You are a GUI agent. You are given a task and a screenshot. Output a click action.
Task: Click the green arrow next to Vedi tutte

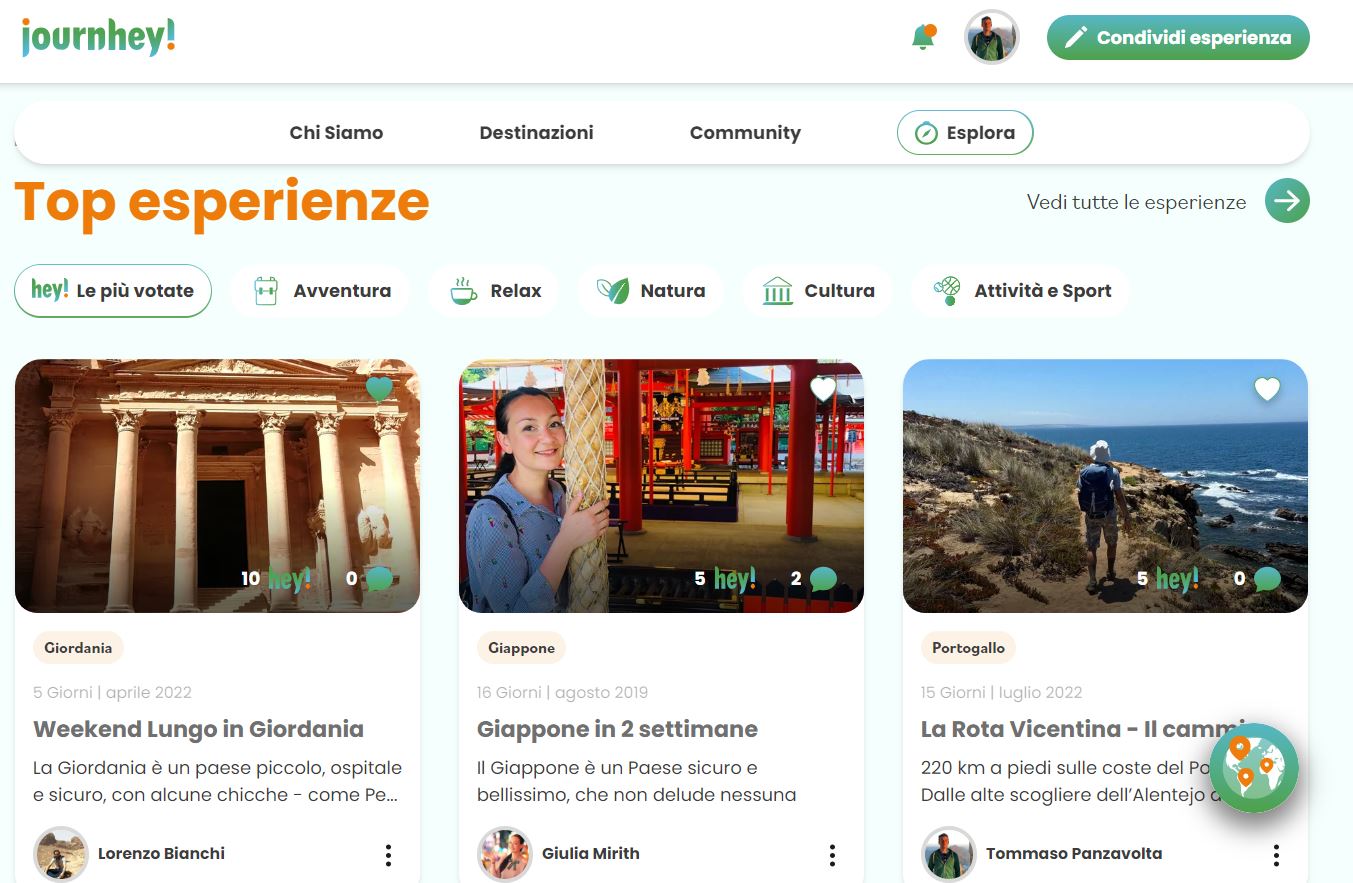click(x=1287, y=201)
